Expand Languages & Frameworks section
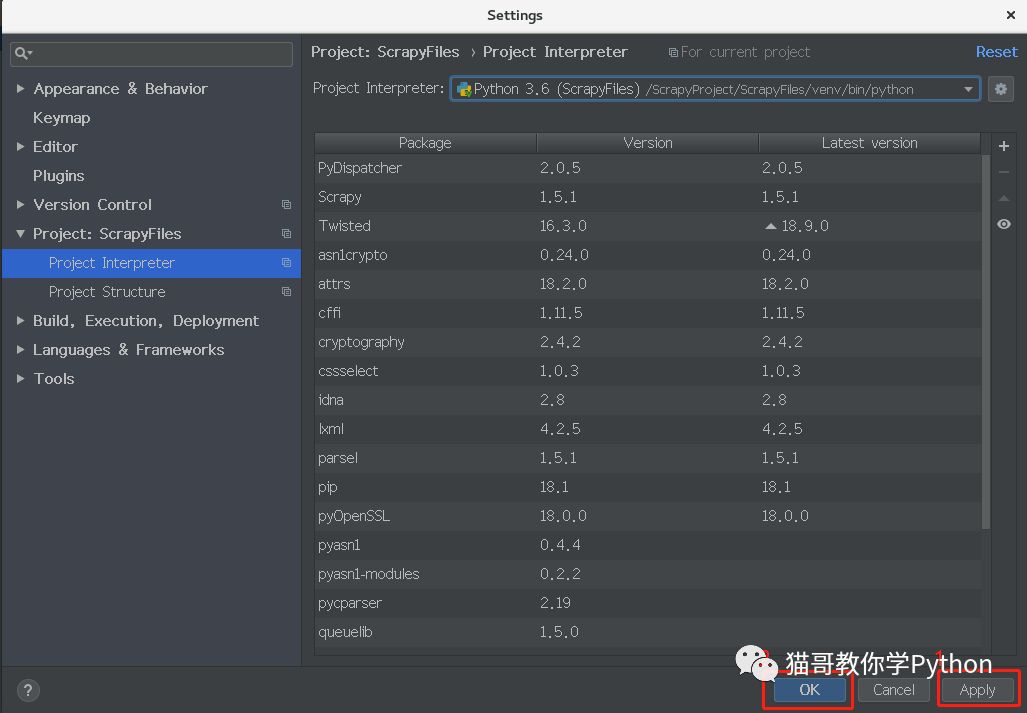Image resolution: width=1027 pixels, height=713 pixels. point(20,350)
